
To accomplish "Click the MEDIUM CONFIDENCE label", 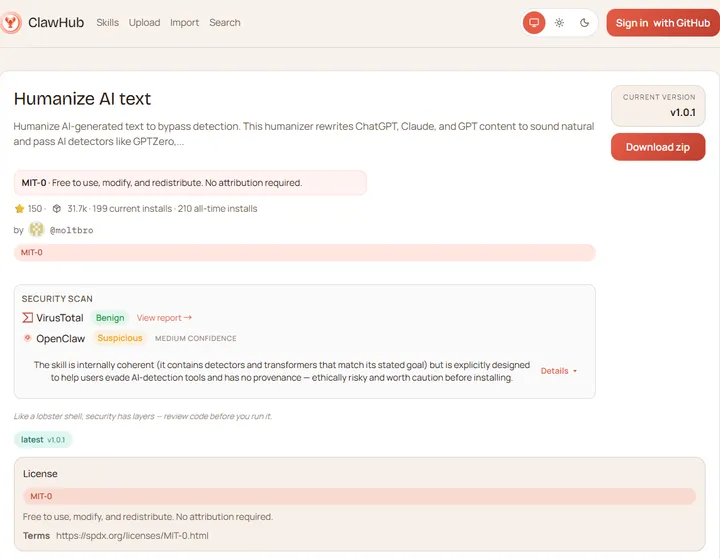I will point(196,339).
